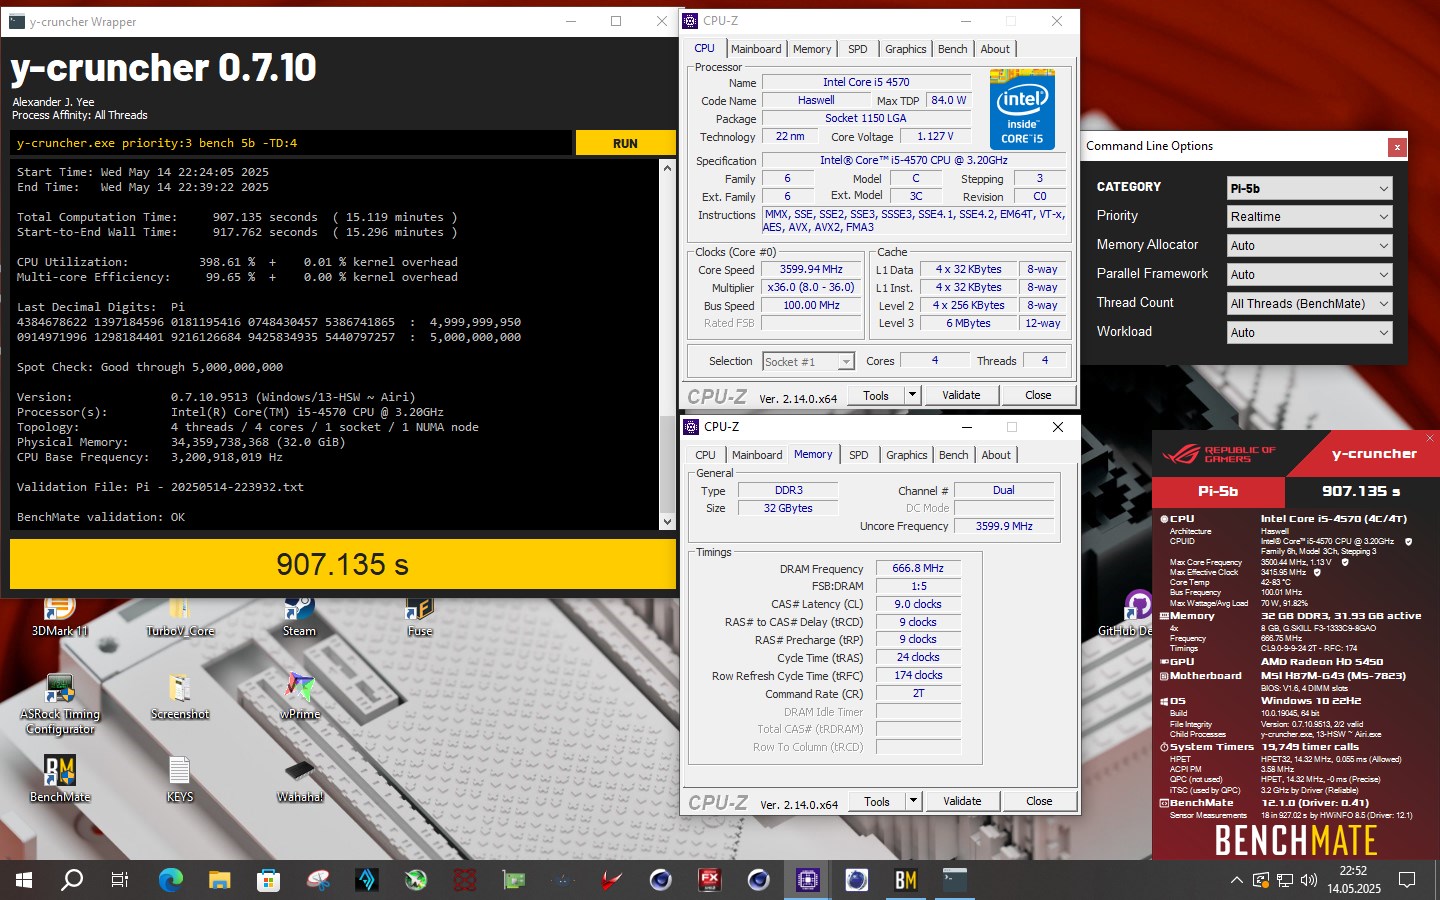The image size is (1440, 900).
Task: Open Microsoft Store from the taskbar
Action: pos(268,880)
